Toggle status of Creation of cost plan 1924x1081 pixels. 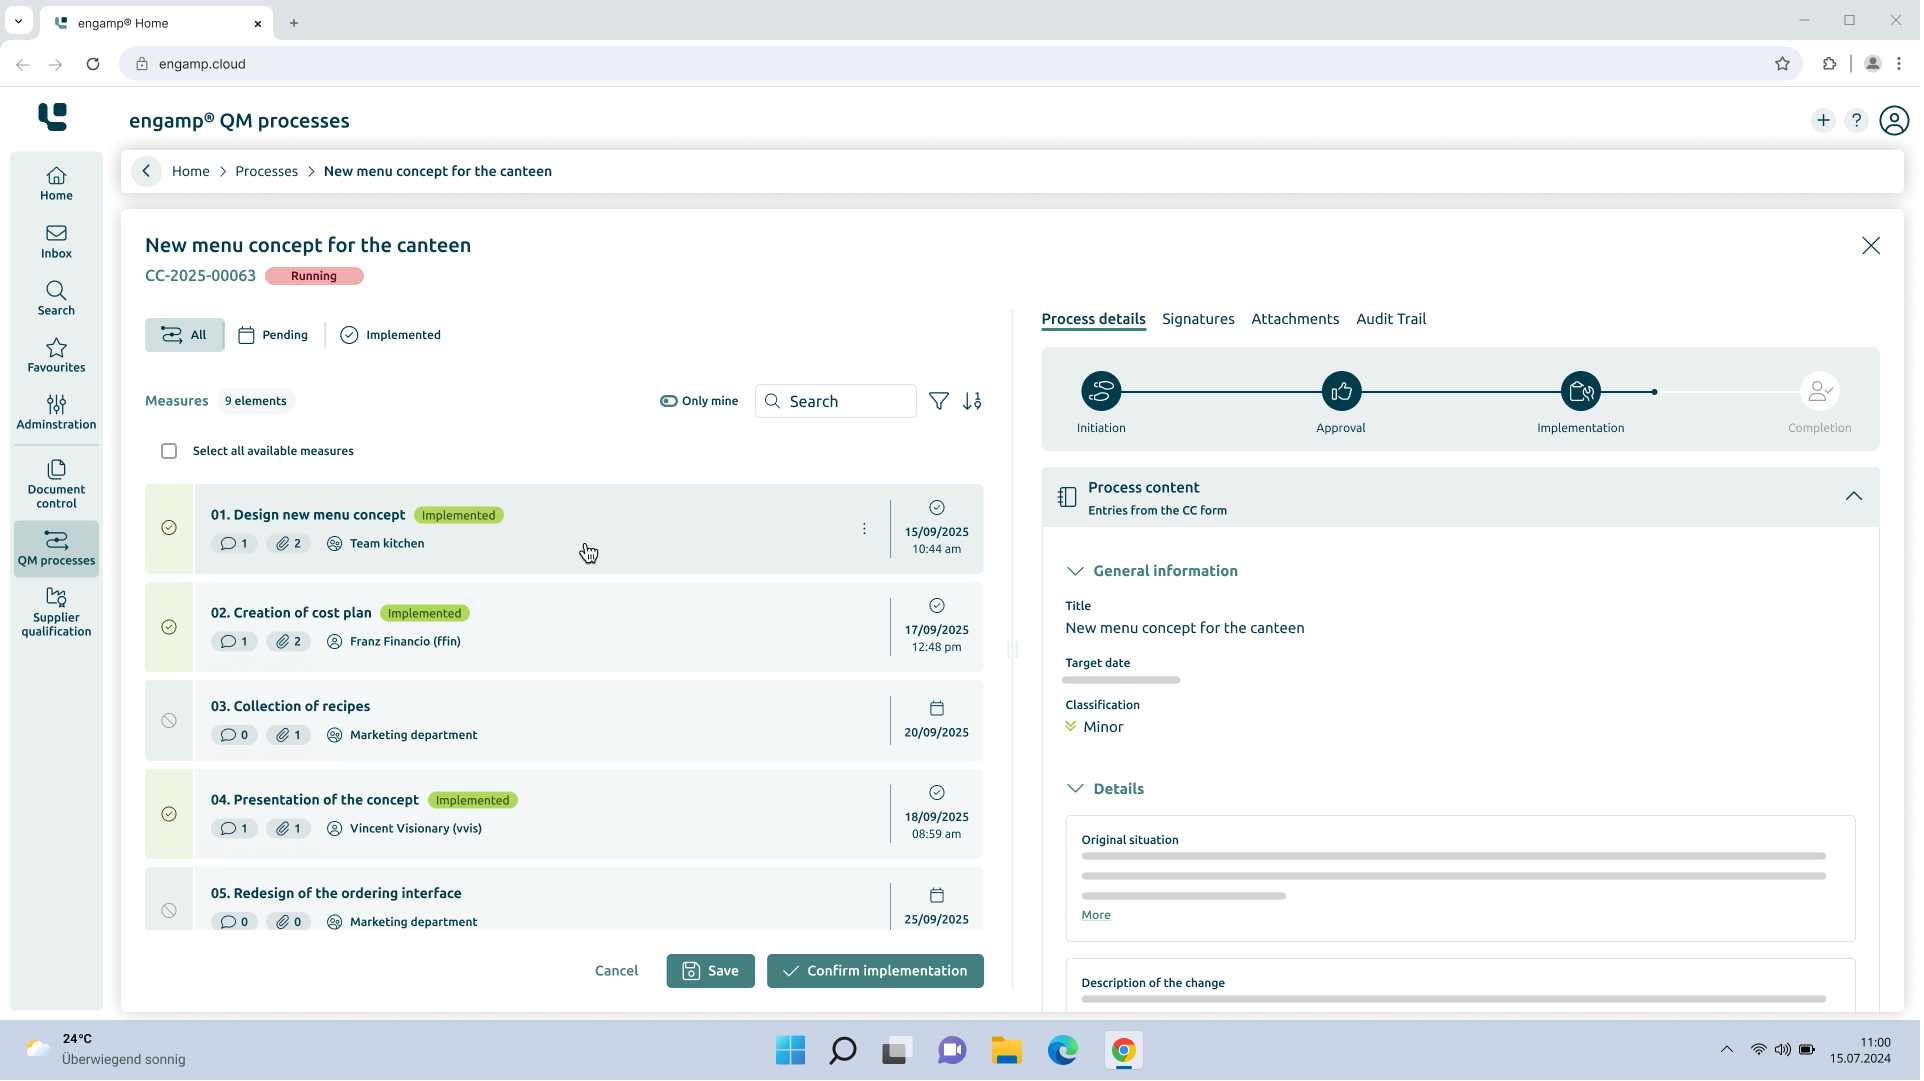[169, 628]
